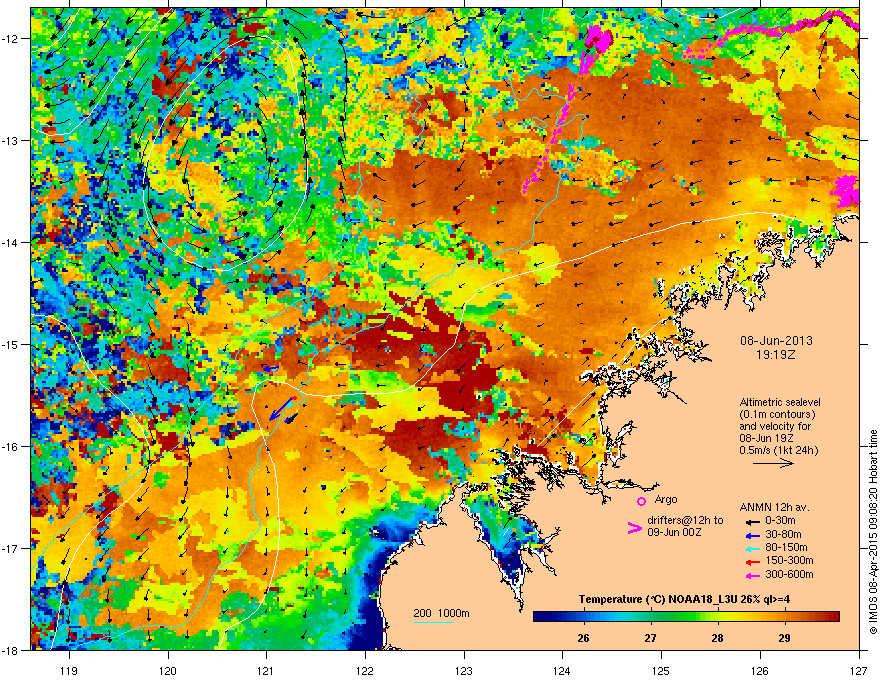
Task: Click latitude axis label -15
Action: point(11,344)
